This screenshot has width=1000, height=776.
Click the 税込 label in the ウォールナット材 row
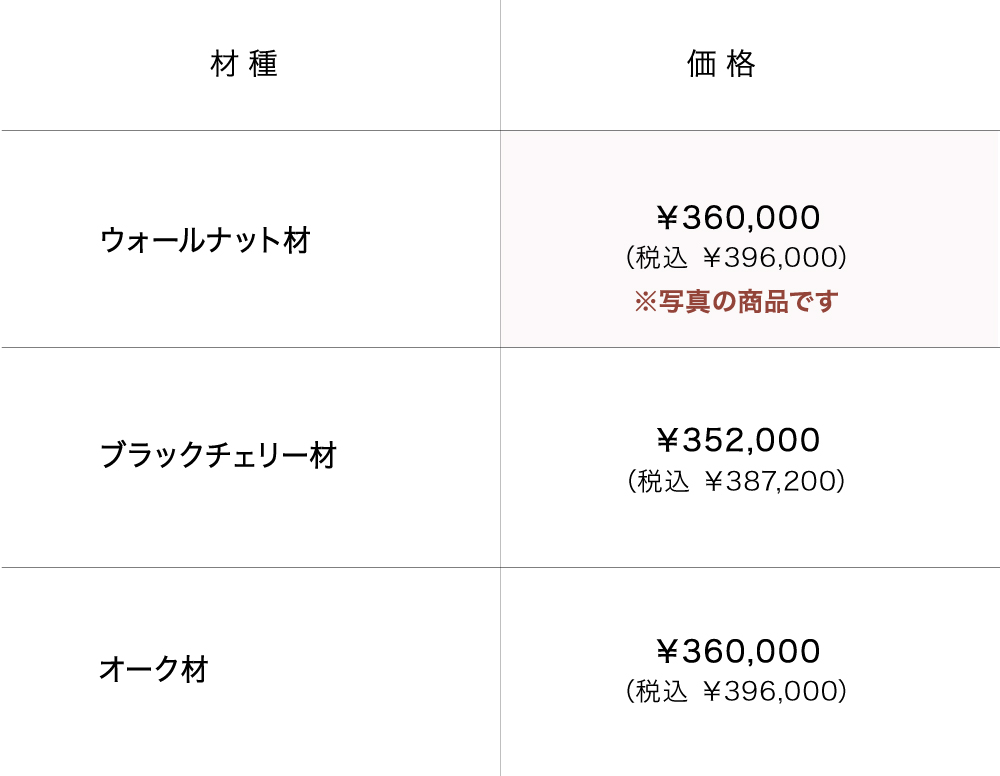[662, 258]
